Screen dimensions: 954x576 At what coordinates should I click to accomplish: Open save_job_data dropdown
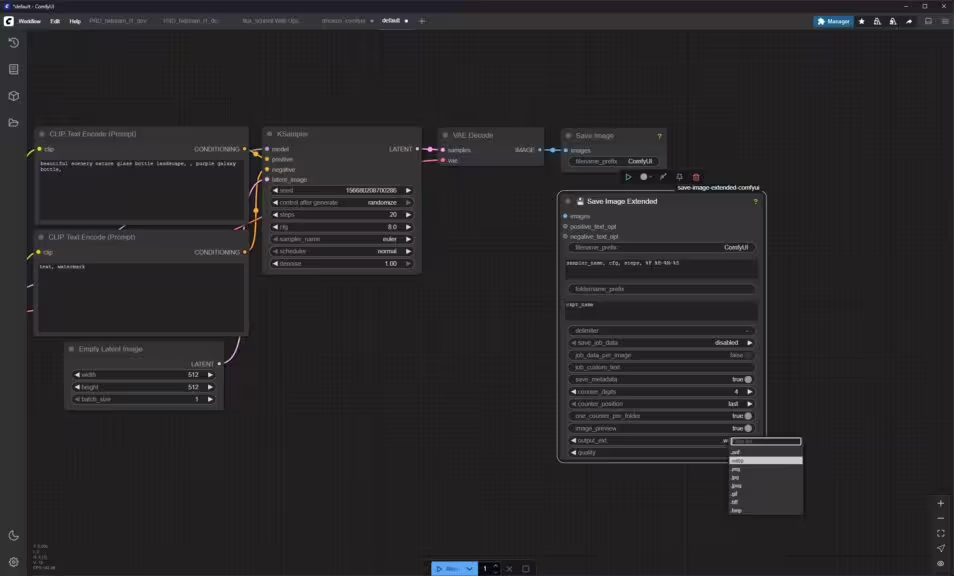tap(662, 343)
